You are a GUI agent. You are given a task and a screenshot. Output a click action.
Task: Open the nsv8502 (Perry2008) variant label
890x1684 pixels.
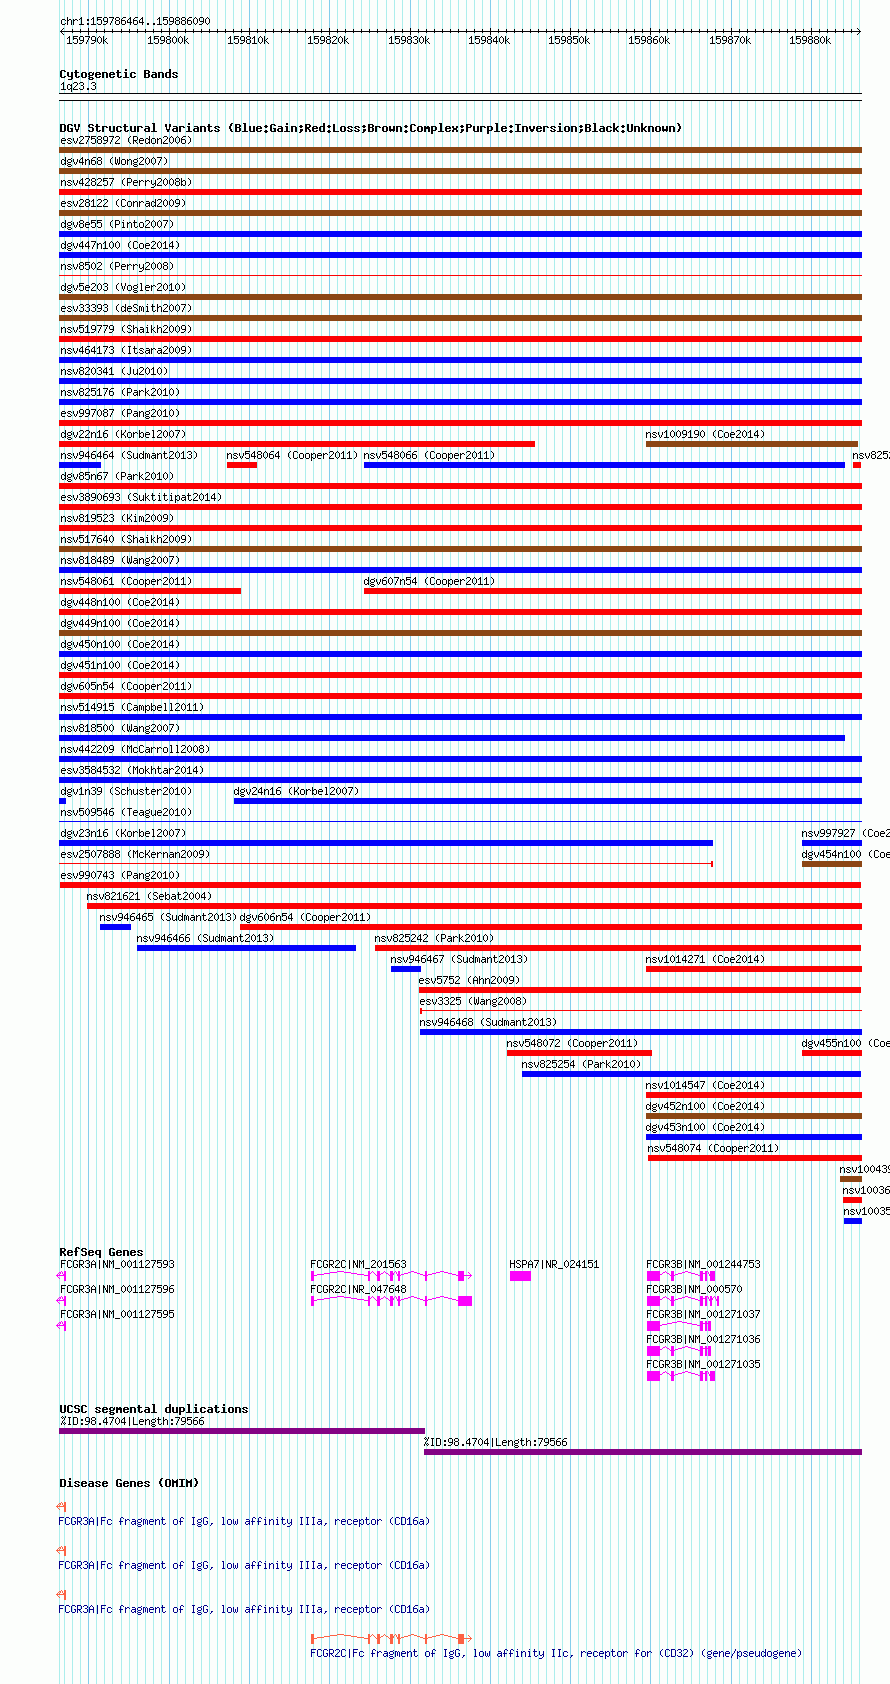click(x=117, y=266)
